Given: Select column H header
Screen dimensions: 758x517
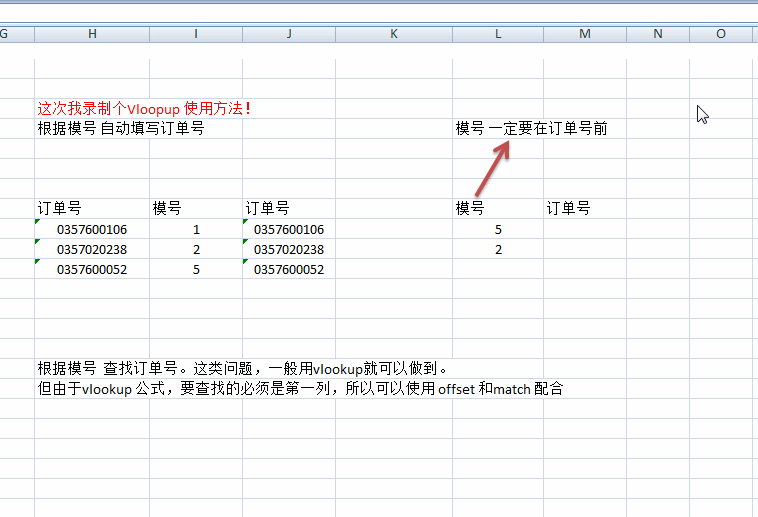Looking at the screenshot, I should pos(92,34).
